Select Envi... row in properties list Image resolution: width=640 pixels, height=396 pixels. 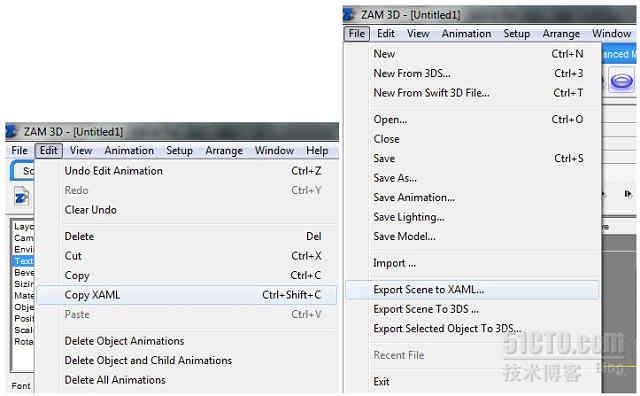click(x=24, y=249)
